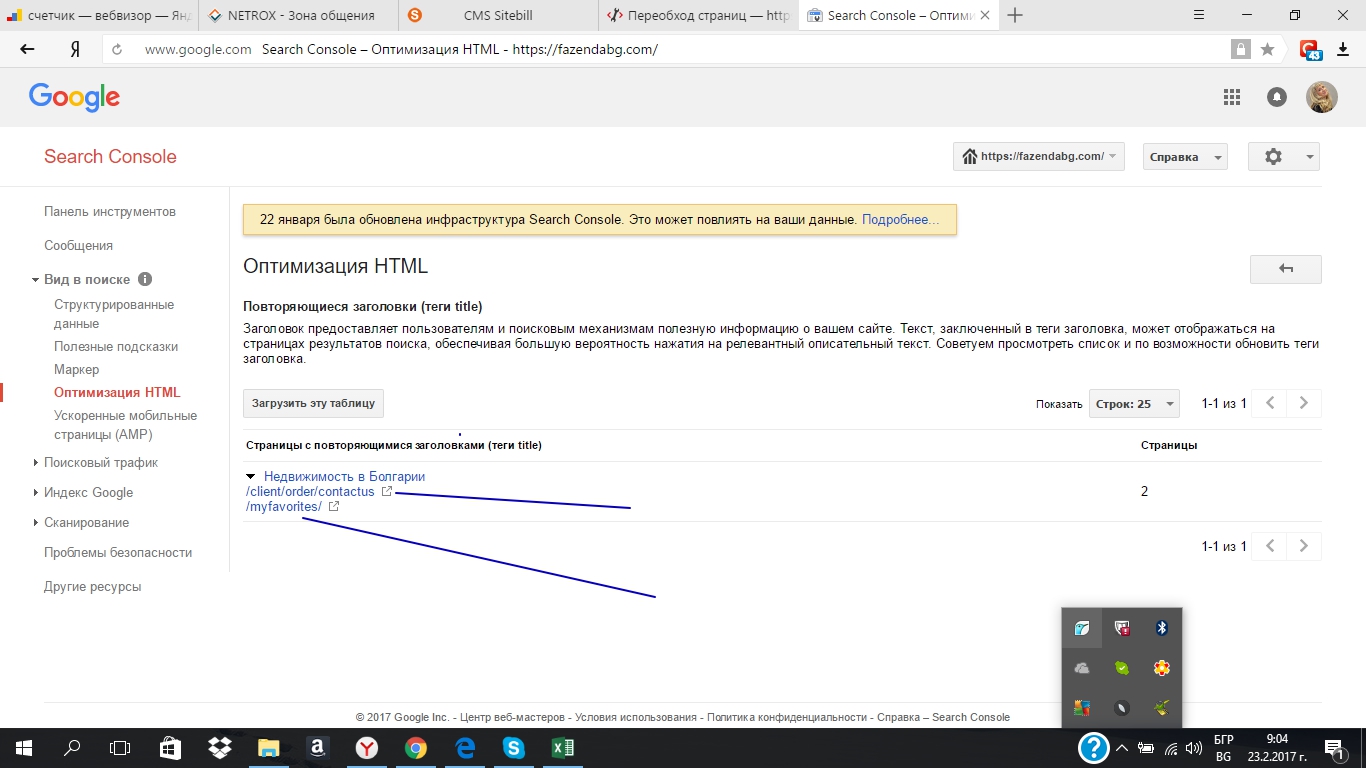Open Ускоренные мобильные страницы (AMP)
This screenshot has height=768, width=1366.
[x=126, y=425]
